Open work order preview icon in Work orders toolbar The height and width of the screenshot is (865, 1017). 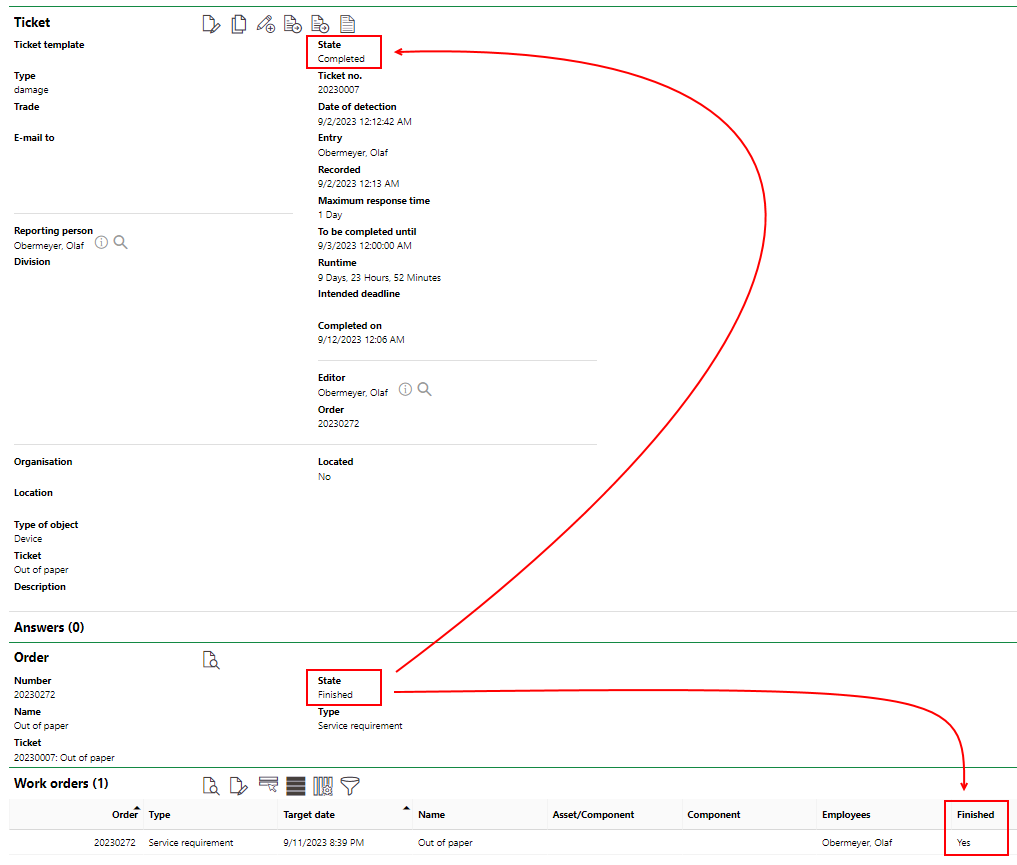[211, 786]
